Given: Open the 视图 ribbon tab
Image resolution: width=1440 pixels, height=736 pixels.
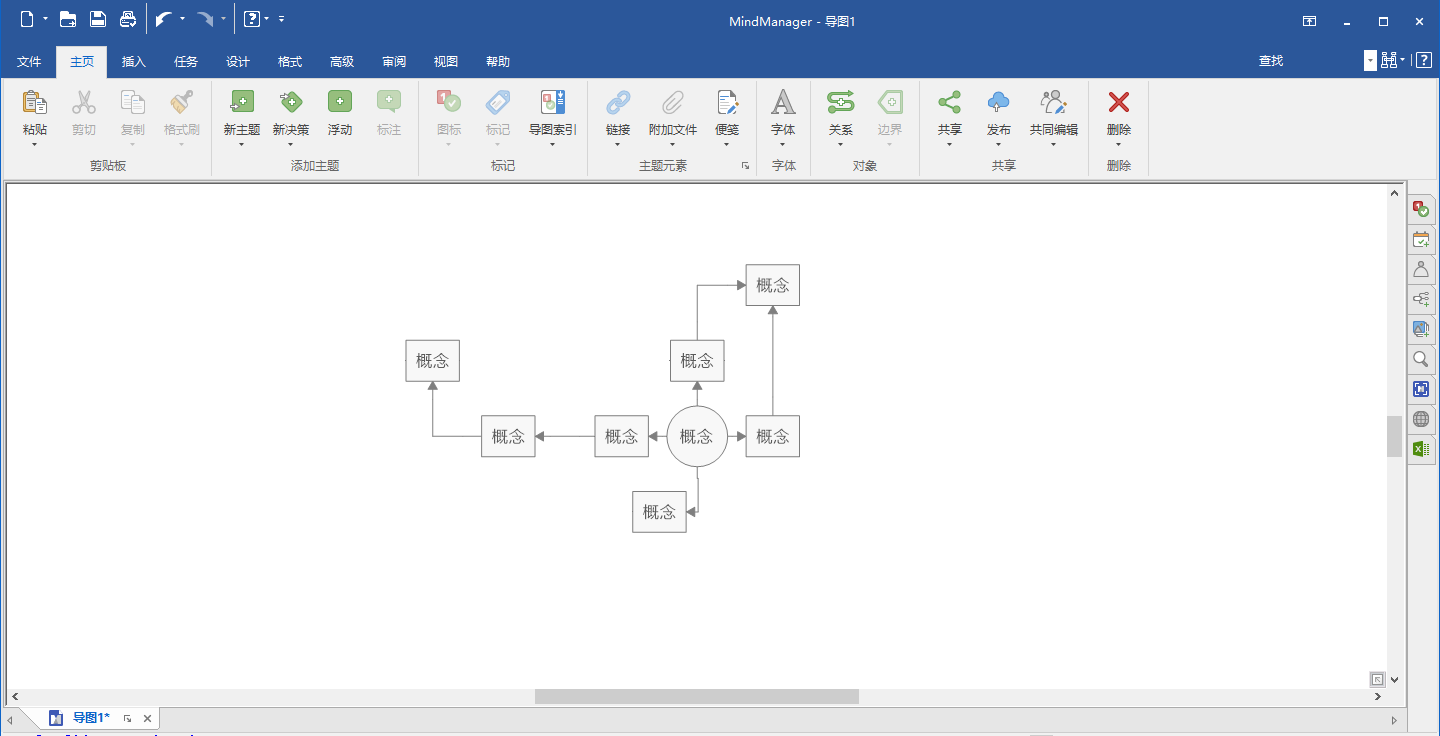Looking at the screenshot, I should (446, 61).
